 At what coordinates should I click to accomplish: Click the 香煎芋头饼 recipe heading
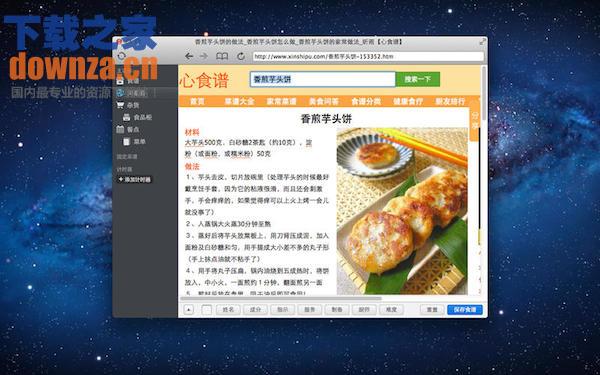(x=326, y=119)
